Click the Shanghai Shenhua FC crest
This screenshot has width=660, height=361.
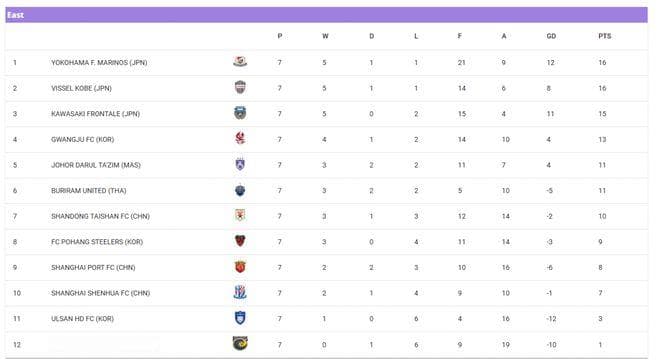pyautogui.click(x=240, y=292)
